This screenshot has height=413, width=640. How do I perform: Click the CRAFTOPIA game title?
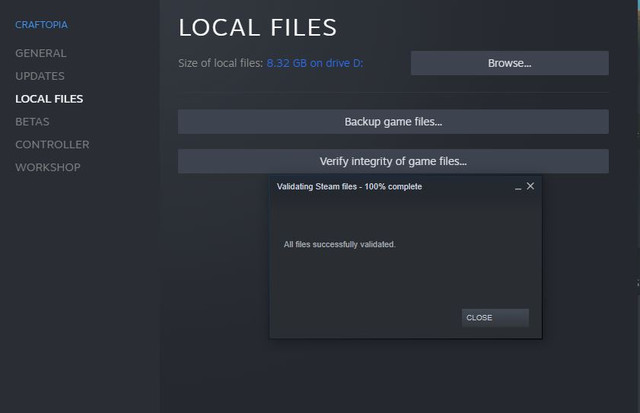point(41,24)
